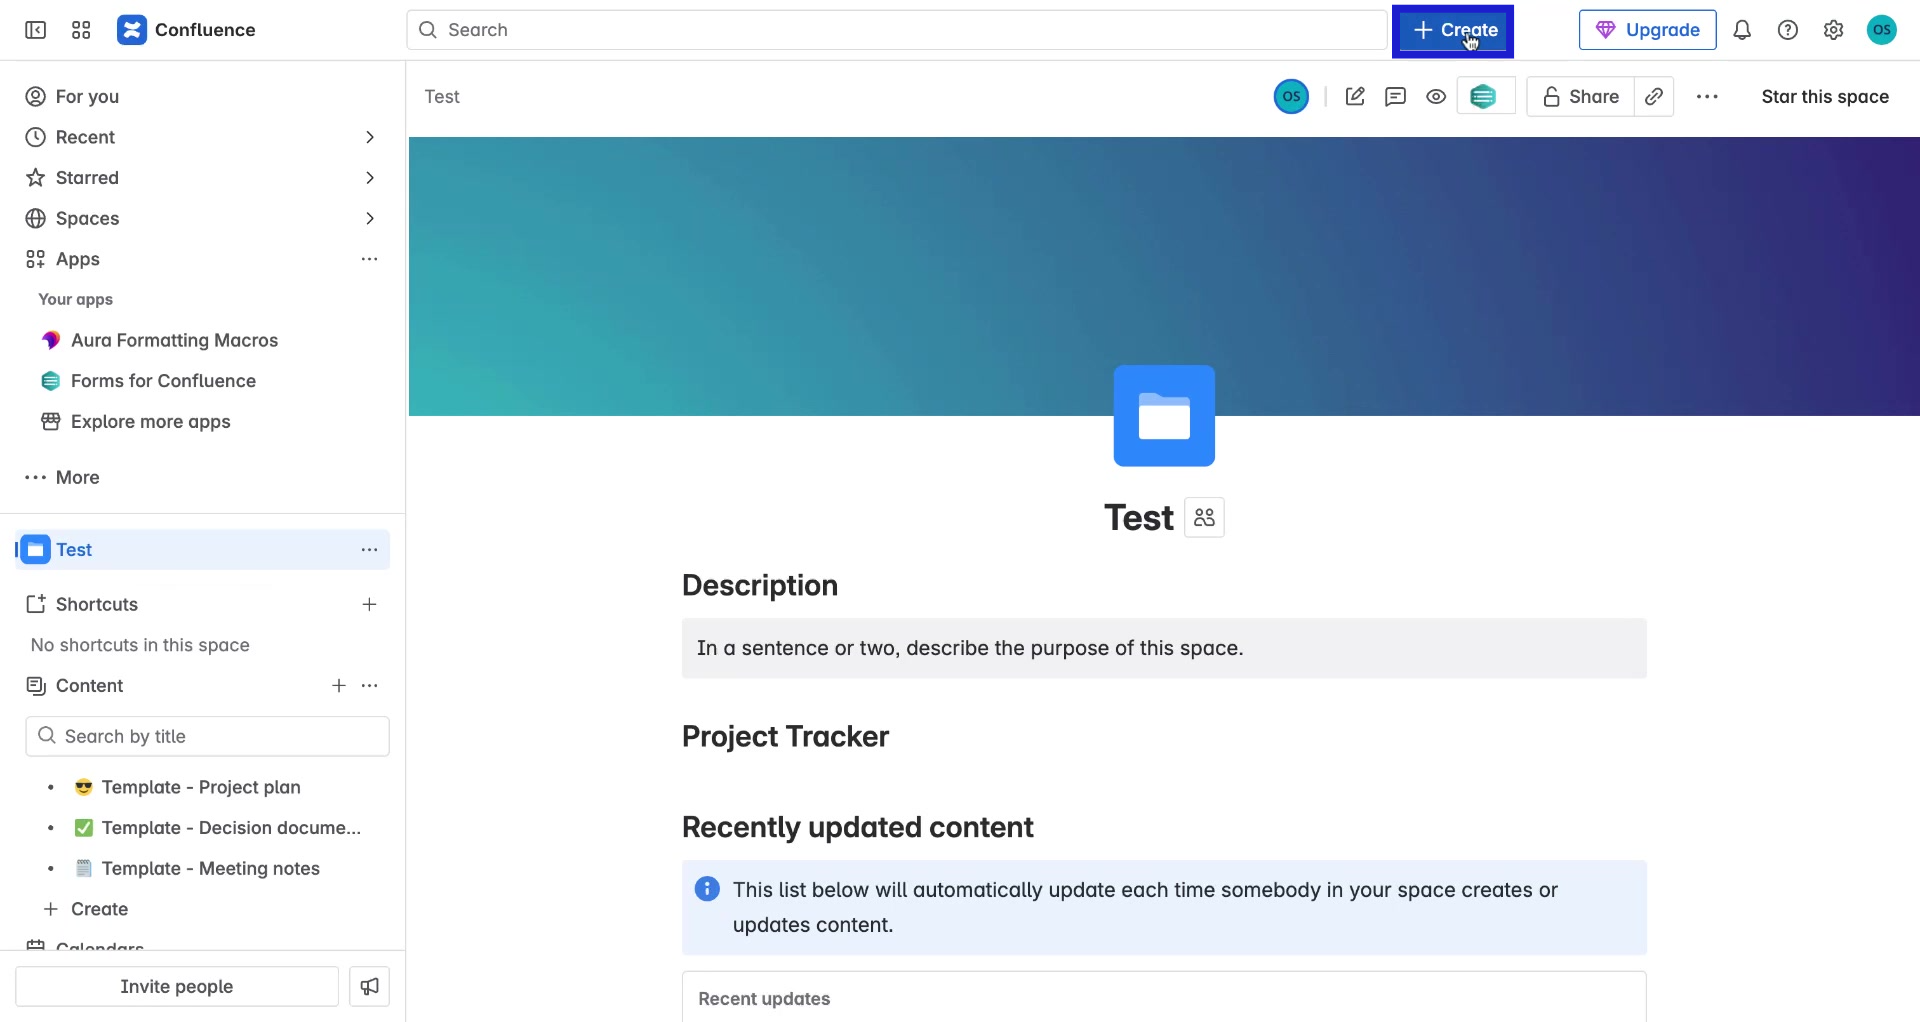Screen dimensions: 1920x1022
Task: Click Invite people
Action: [x=176, y=986]
